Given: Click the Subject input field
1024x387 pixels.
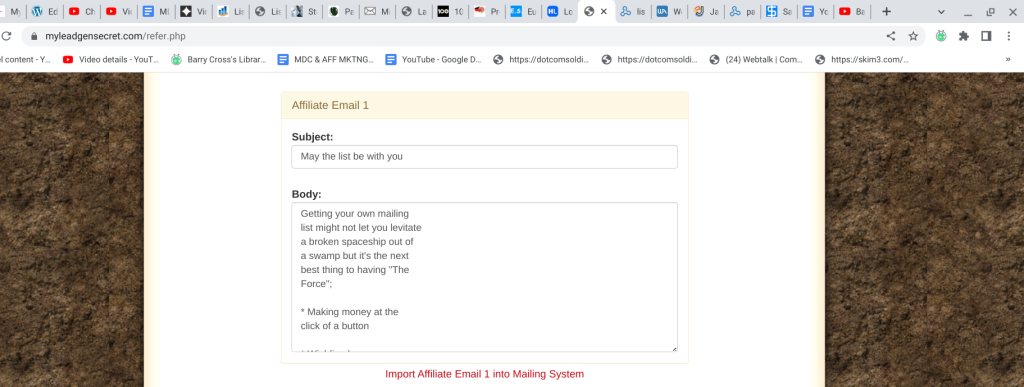Looking at the screenshot, I should tap(484, 157).
